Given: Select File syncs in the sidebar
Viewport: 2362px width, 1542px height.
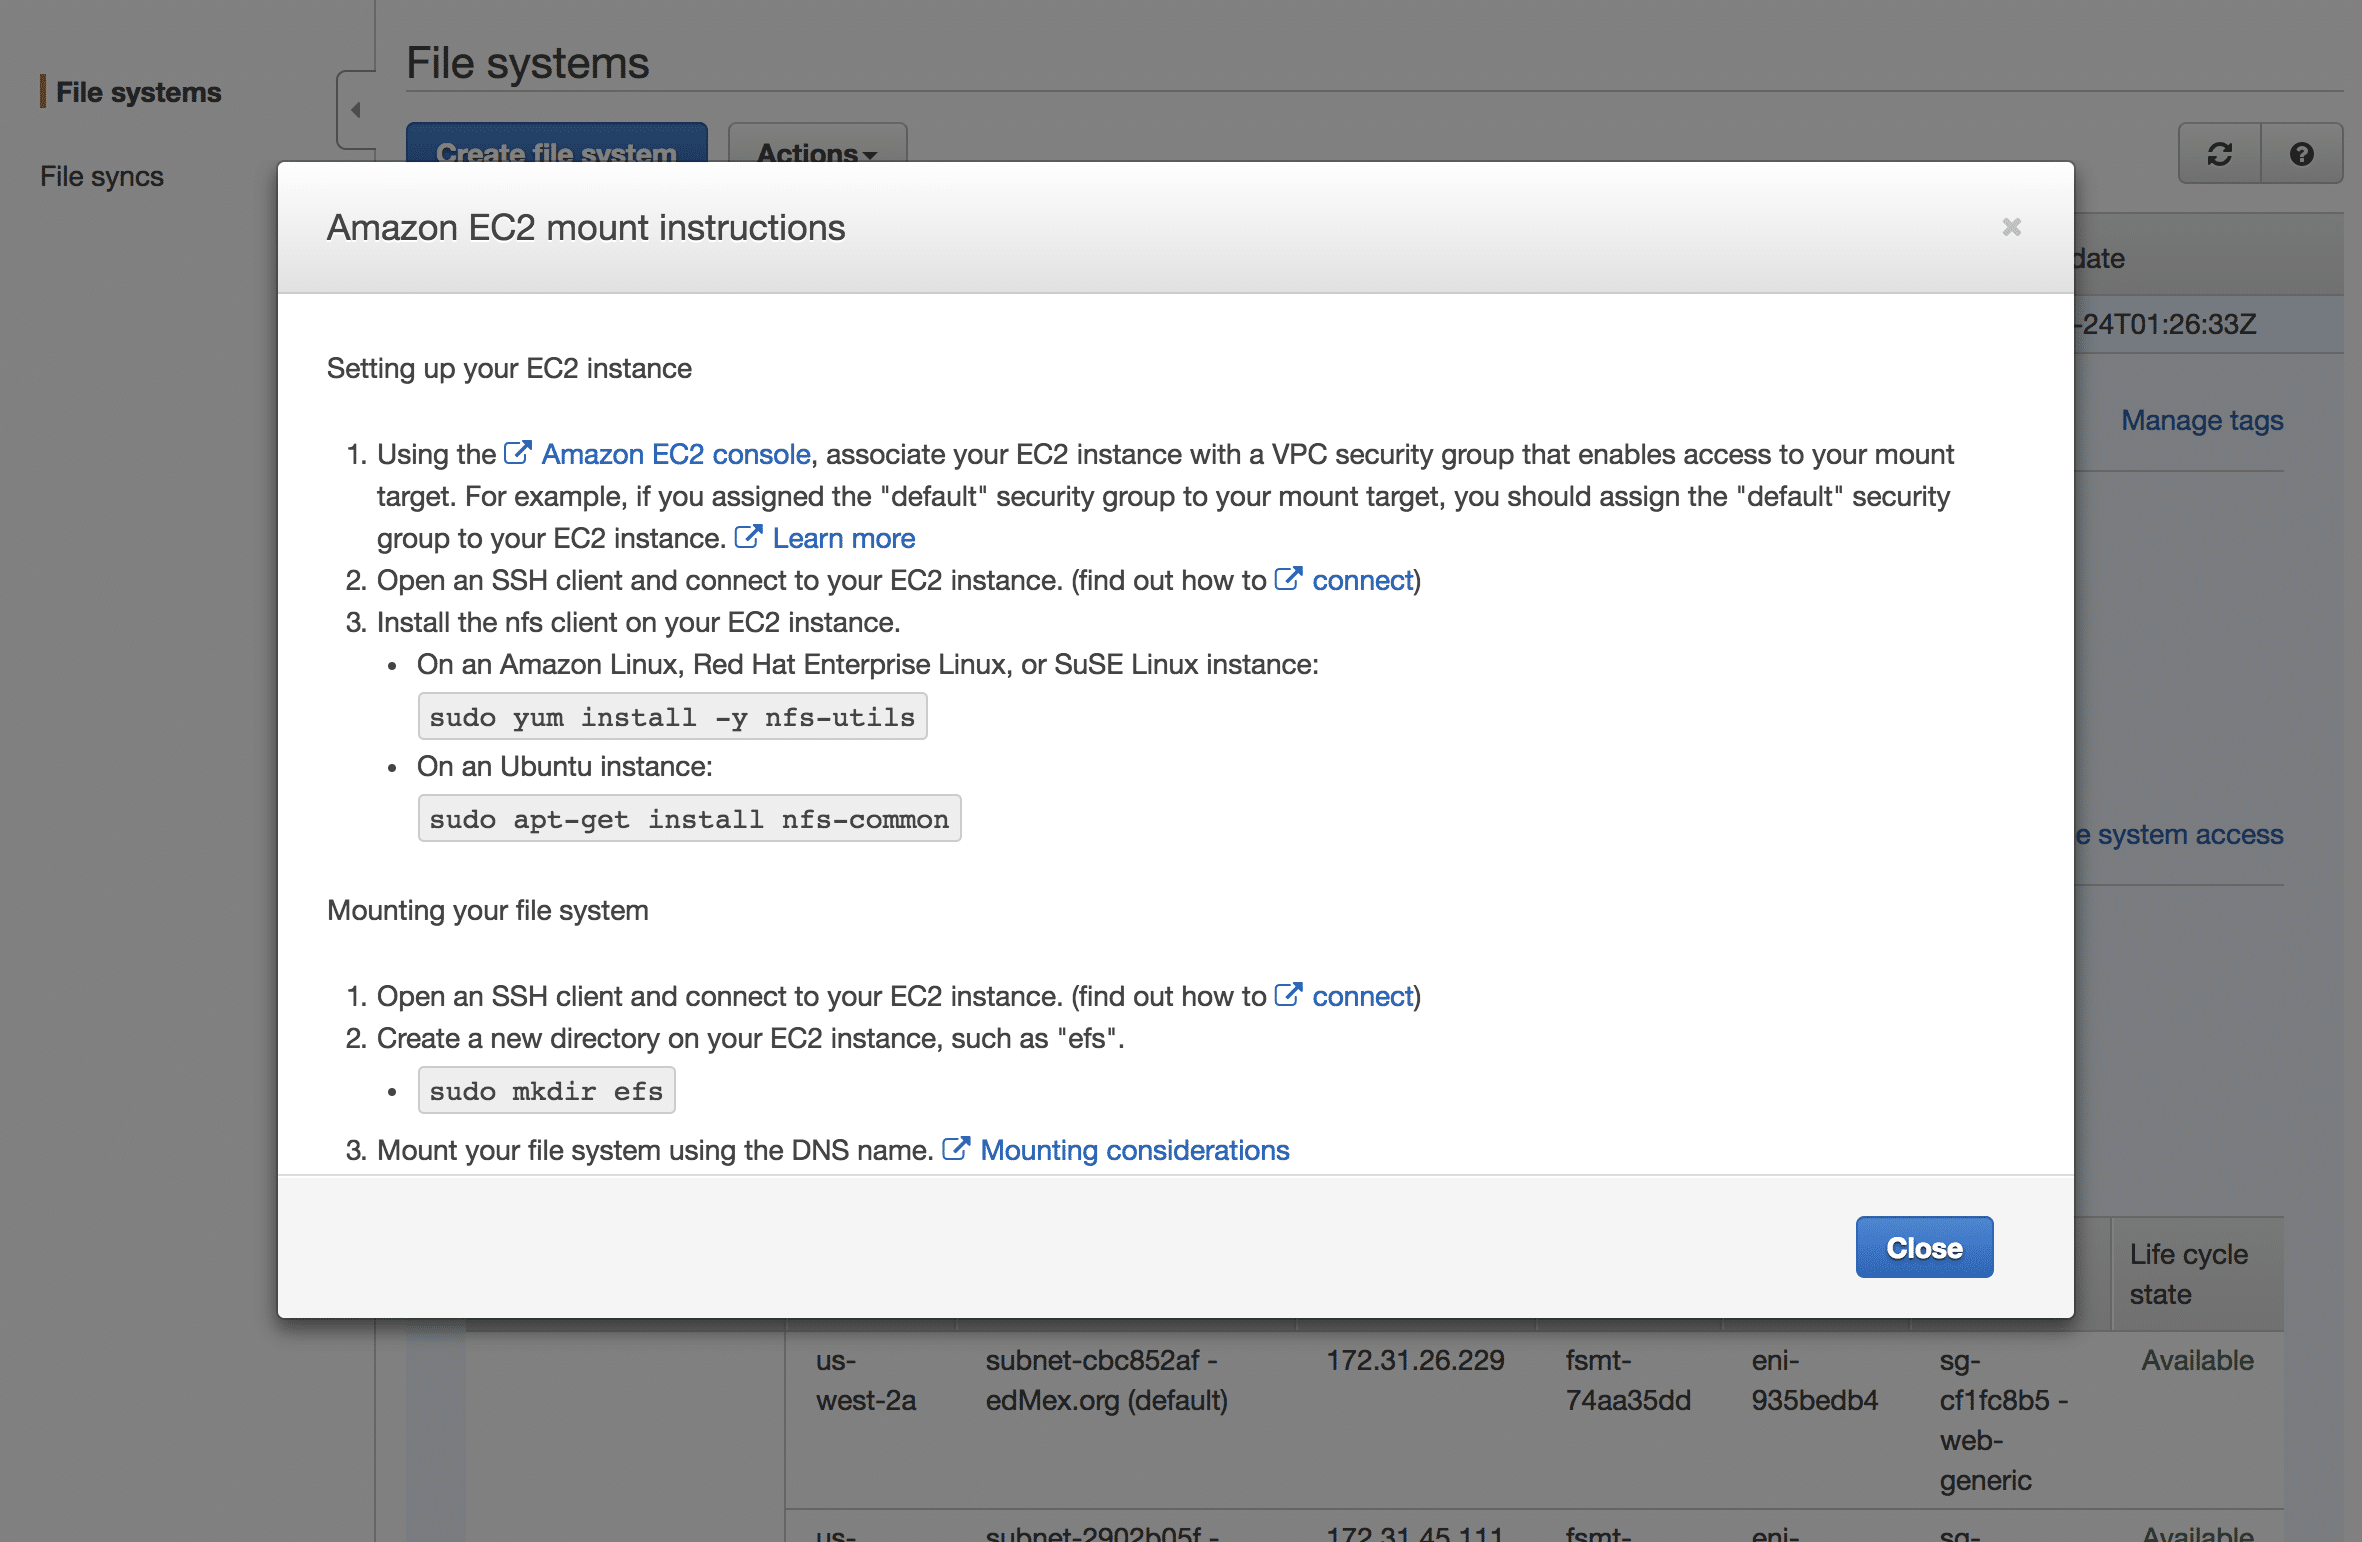Looking at the screenshot, I should pos(102,176).
